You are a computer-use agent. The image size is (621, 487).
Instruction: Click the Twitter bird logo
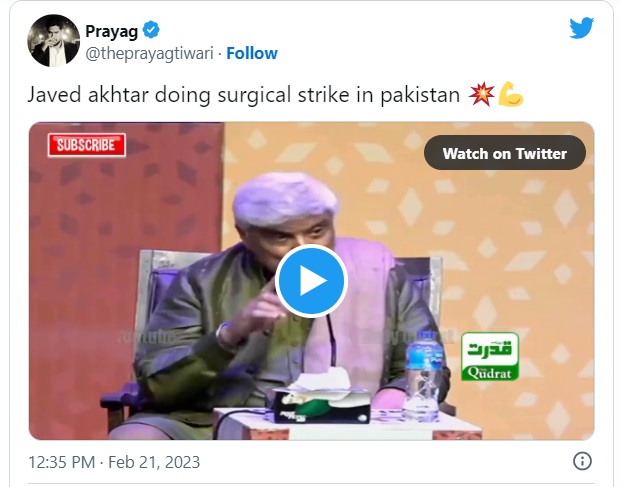[x=581, y=28]
